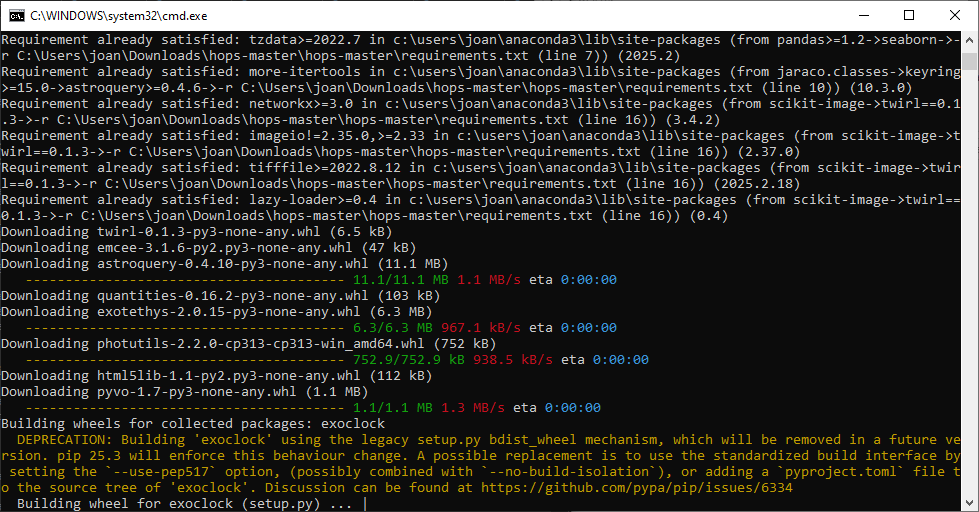Screen dimensions: 979x512
Task: Click the '938.5 kB/s' download speed
Action: pos(513,360)
